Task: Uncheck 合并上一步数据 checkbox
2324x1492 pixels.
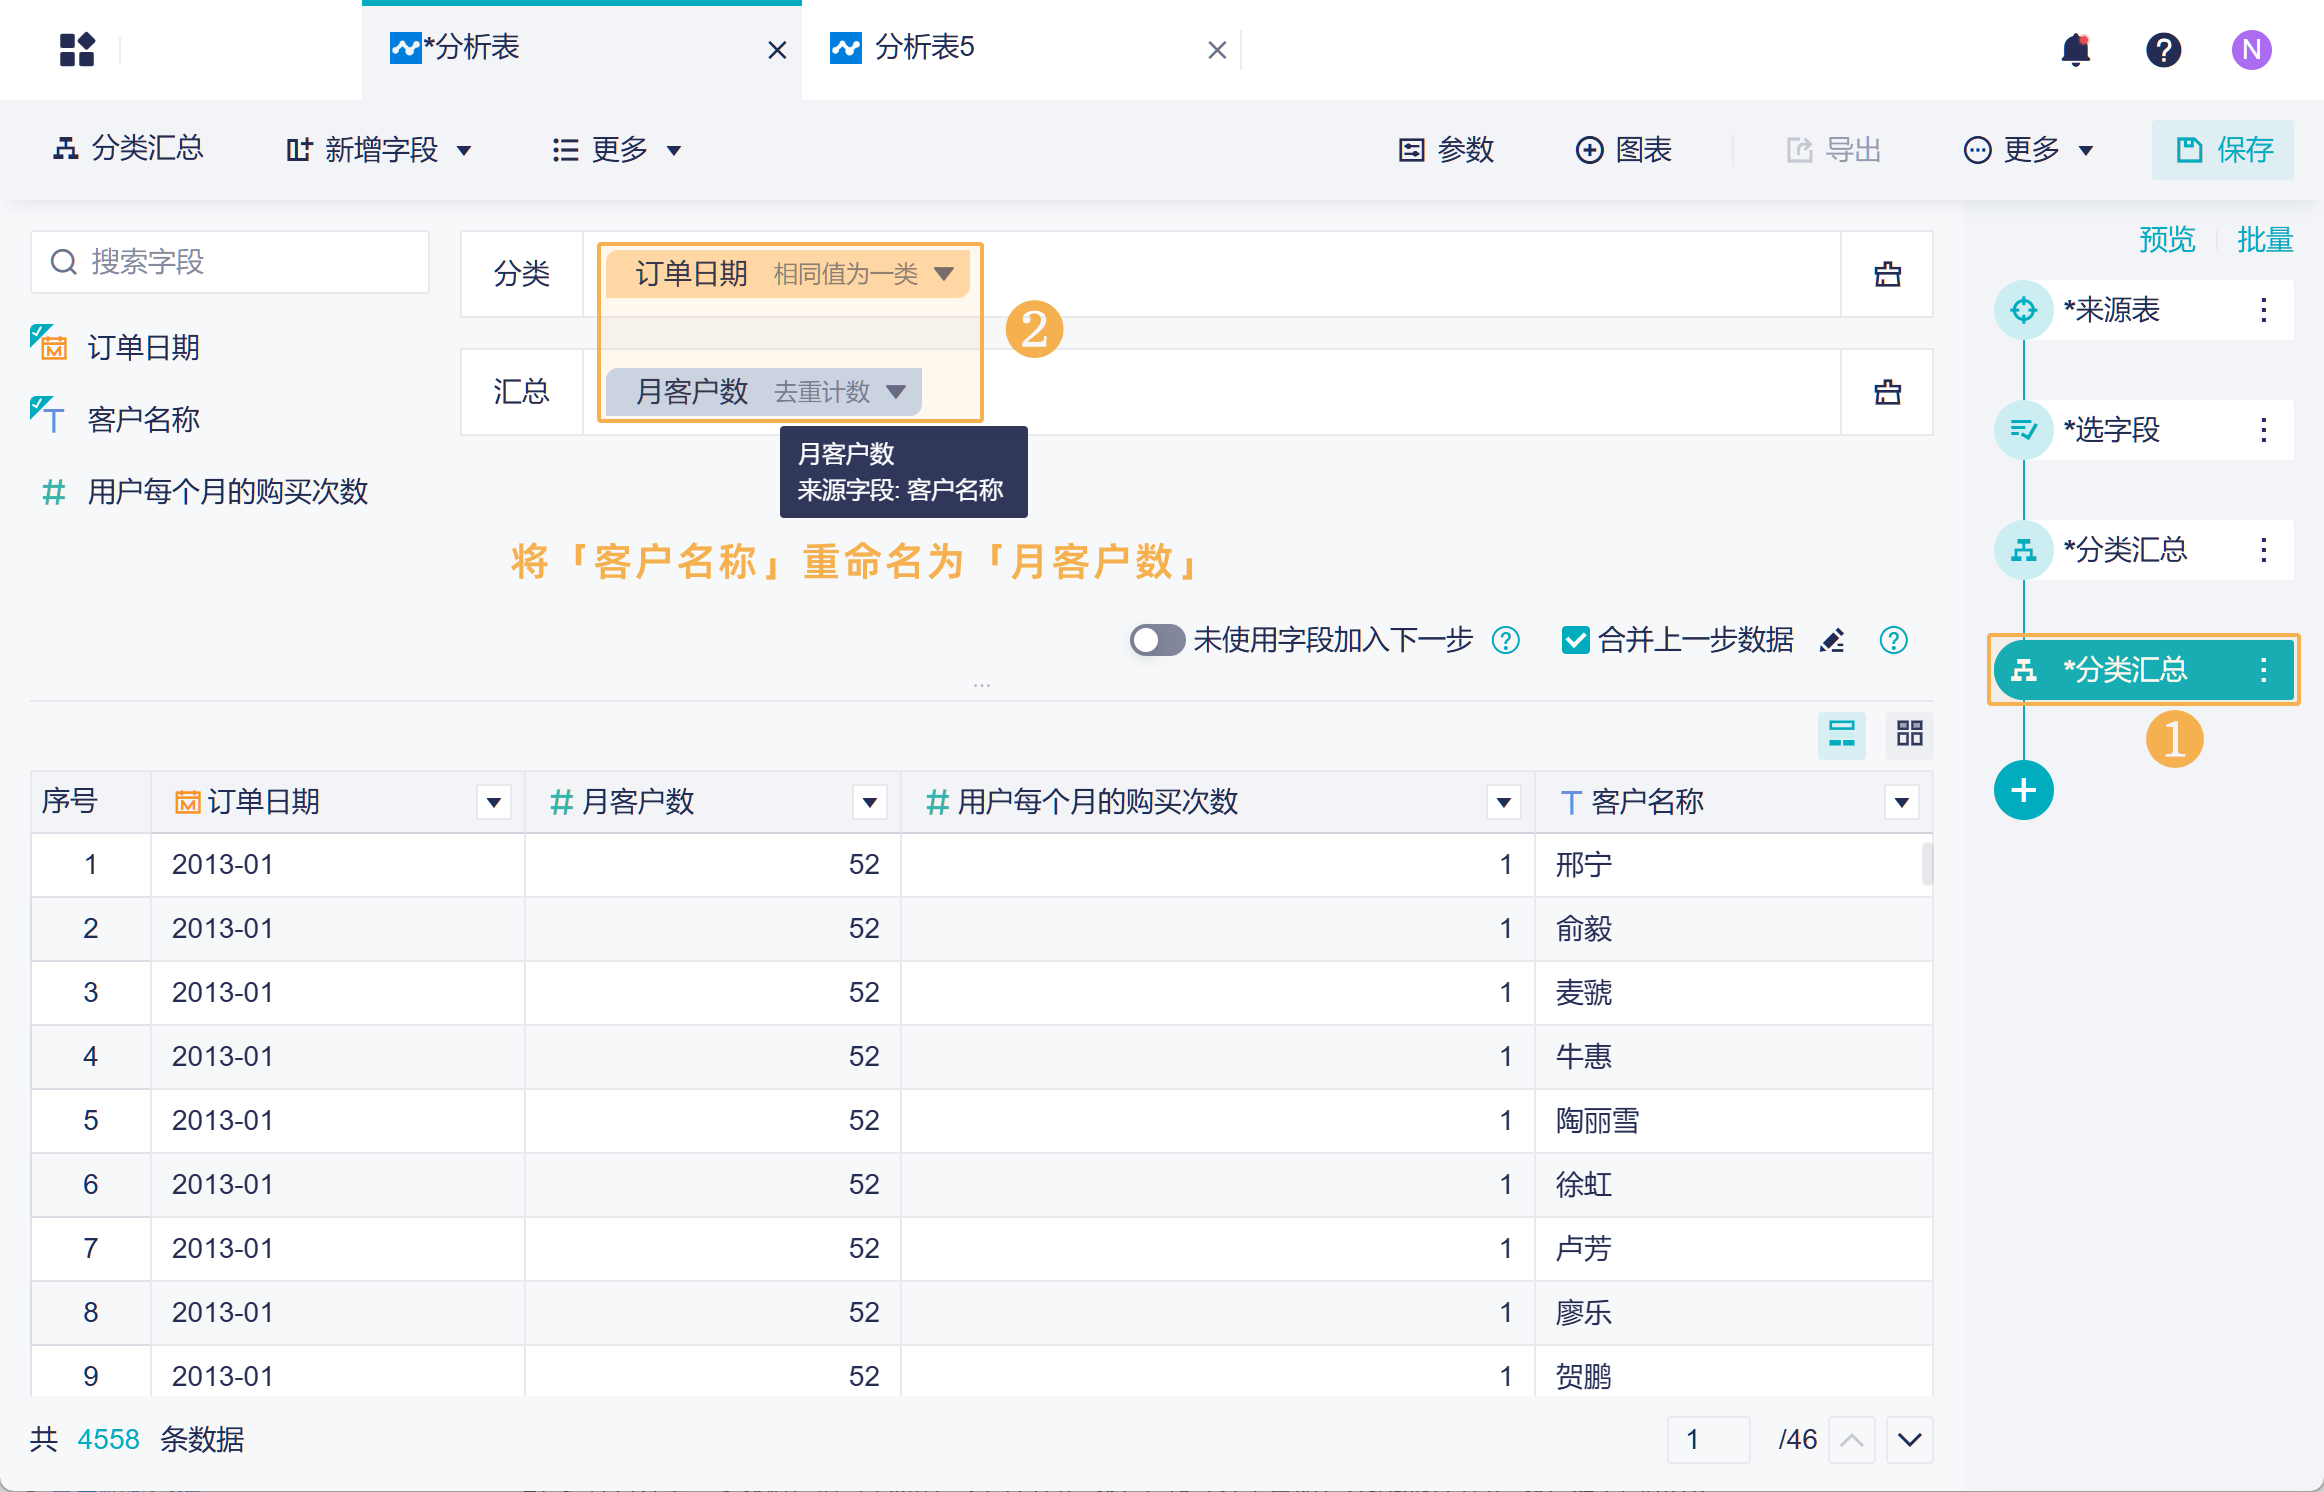Action: pos(1575,640)
